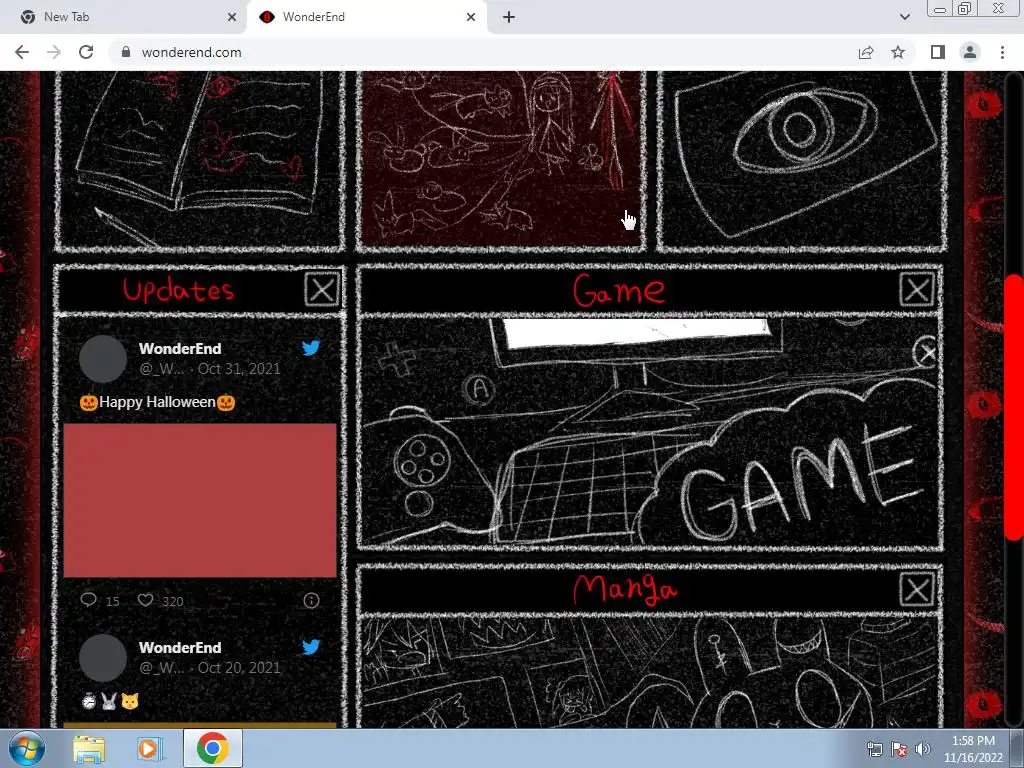Close the Game panel with its X box
The width and height of the screenshot is (1024, 768).
916,289
